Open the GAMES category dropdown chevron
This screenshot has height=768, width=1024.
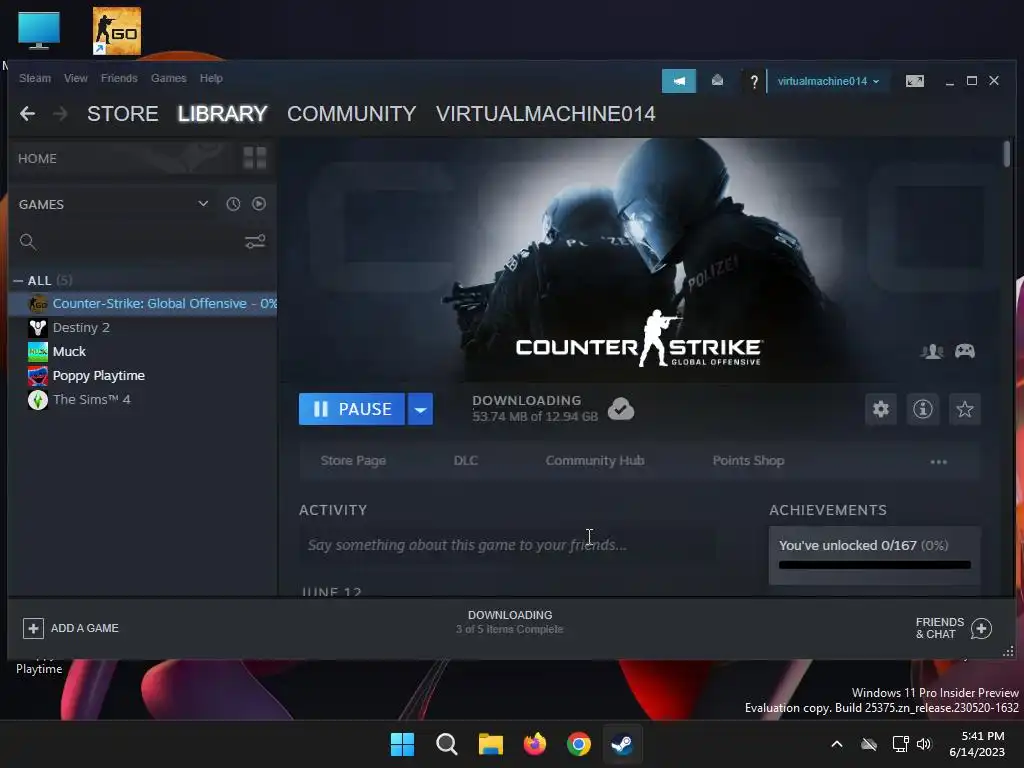coord(203,204)
